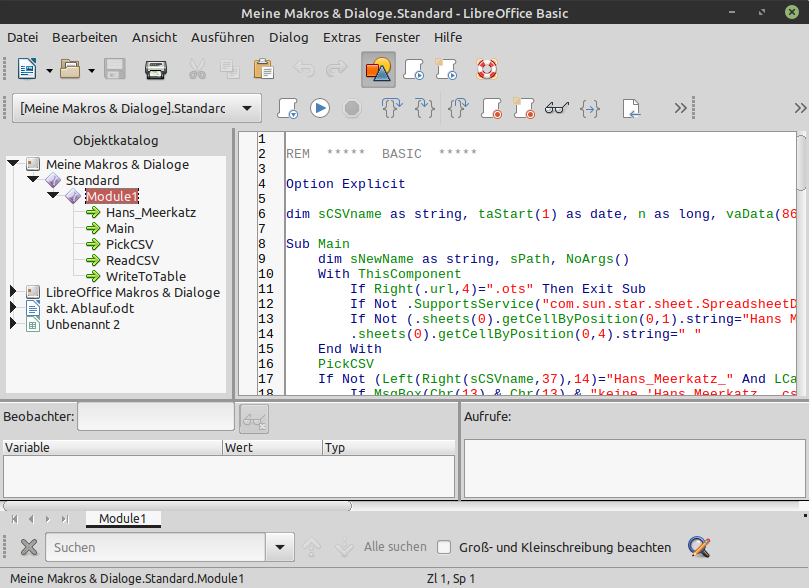Image resolution: width=809 pixels, height=588 pixels.
Task: Click the Cut scissors icon
Action: [197, 69]
